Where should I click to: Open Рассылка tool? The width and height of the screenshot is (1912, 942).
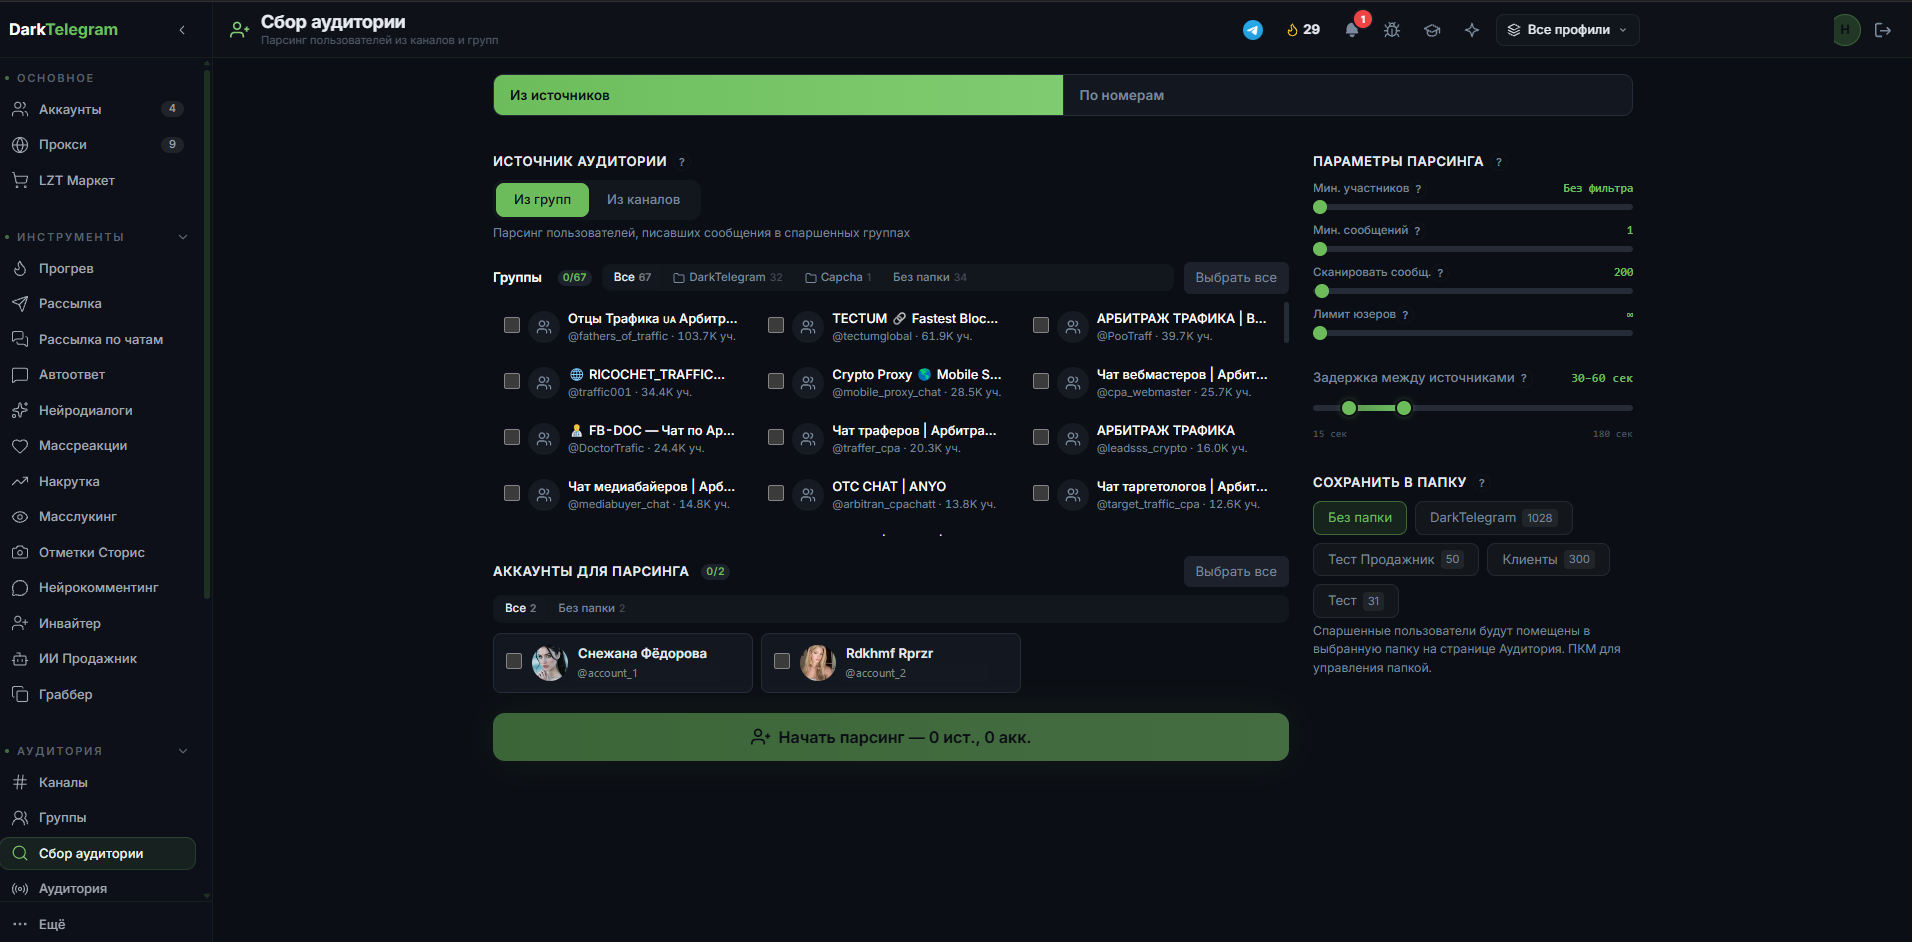[x=98, y=304]
